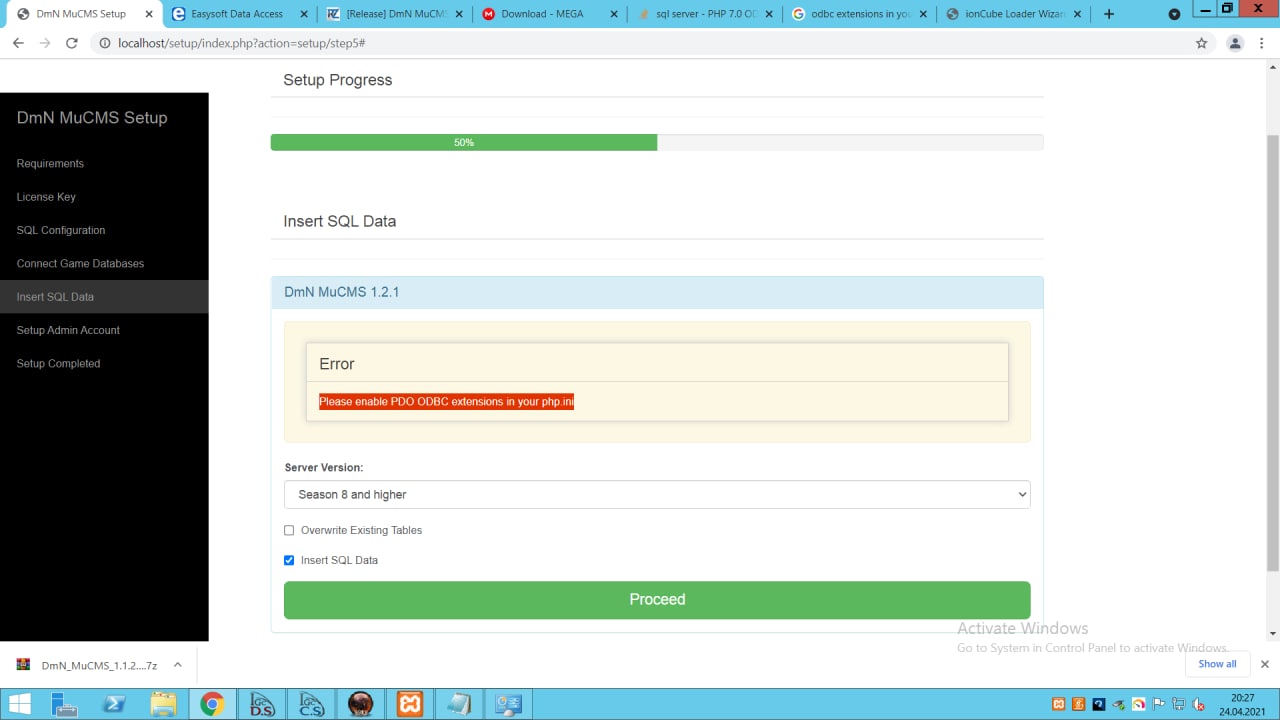Click the orange Java update tray icon
The height and width of the screenshot is (720, 1280).
tap(1078, 704)
